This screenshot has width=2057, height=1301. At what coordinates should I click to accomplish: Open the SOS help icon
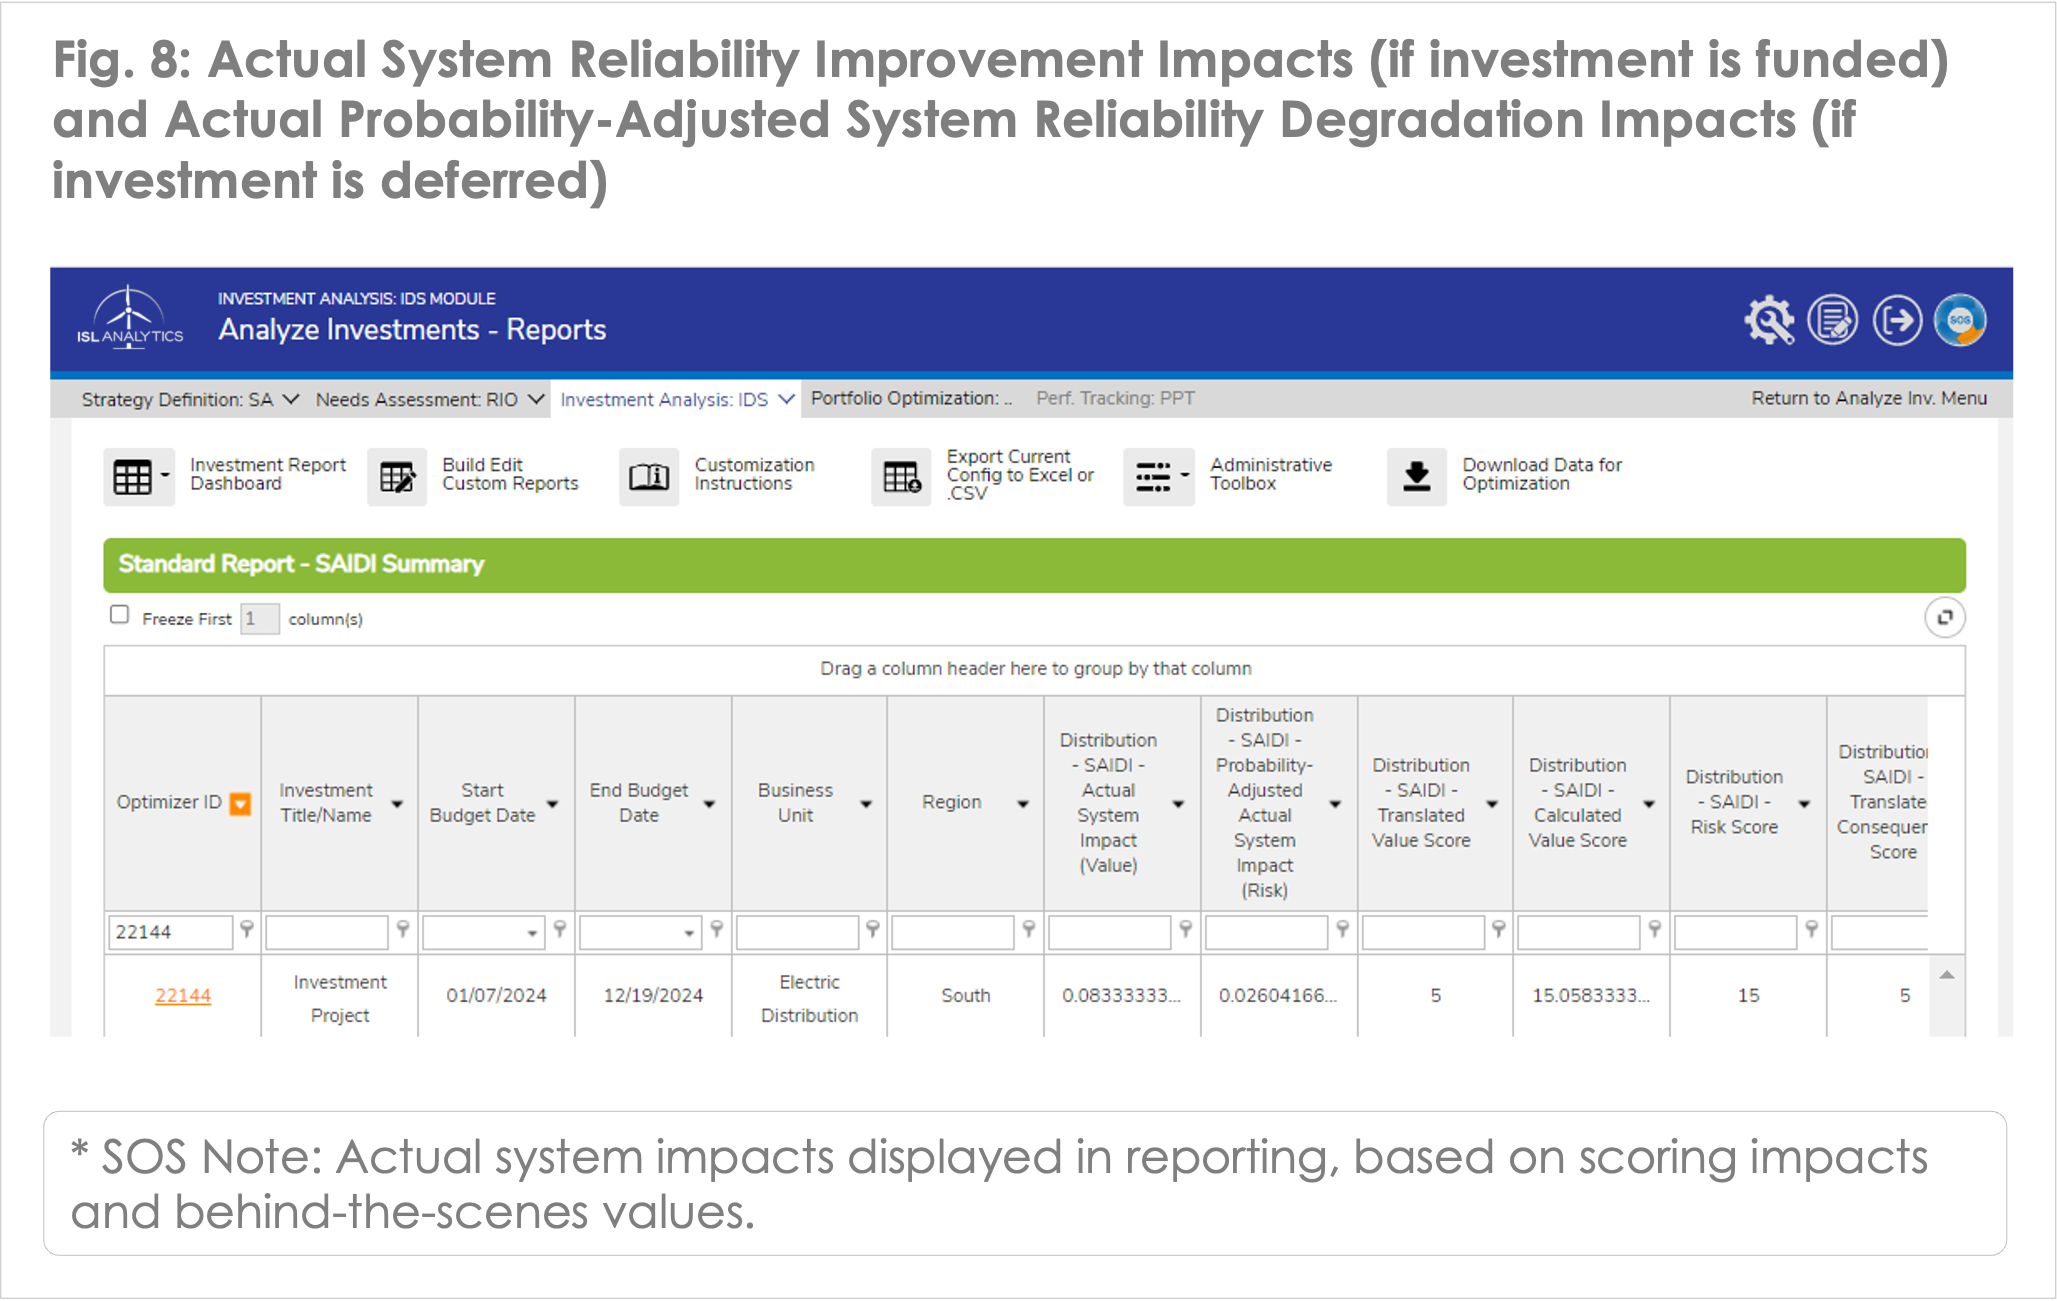pyautogui.click(x=1960, y=321)
